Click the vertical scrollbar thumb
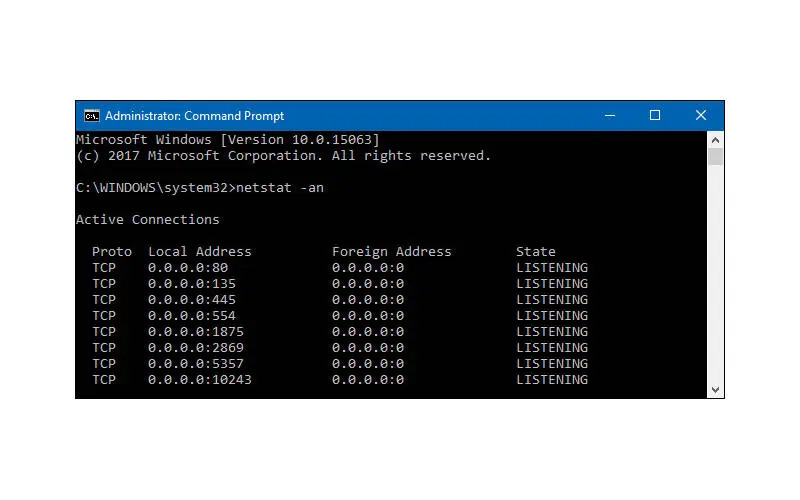 (715, 157)
